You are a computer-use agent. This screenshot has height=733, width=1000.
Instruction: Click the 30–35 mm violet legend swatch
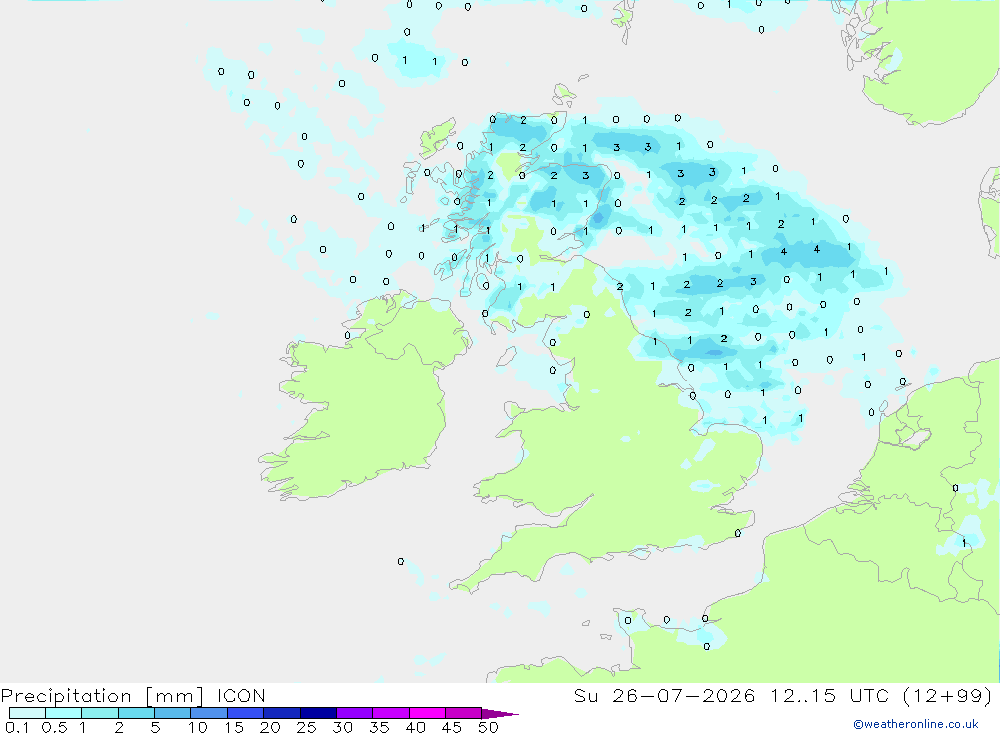tap(355, 713)
